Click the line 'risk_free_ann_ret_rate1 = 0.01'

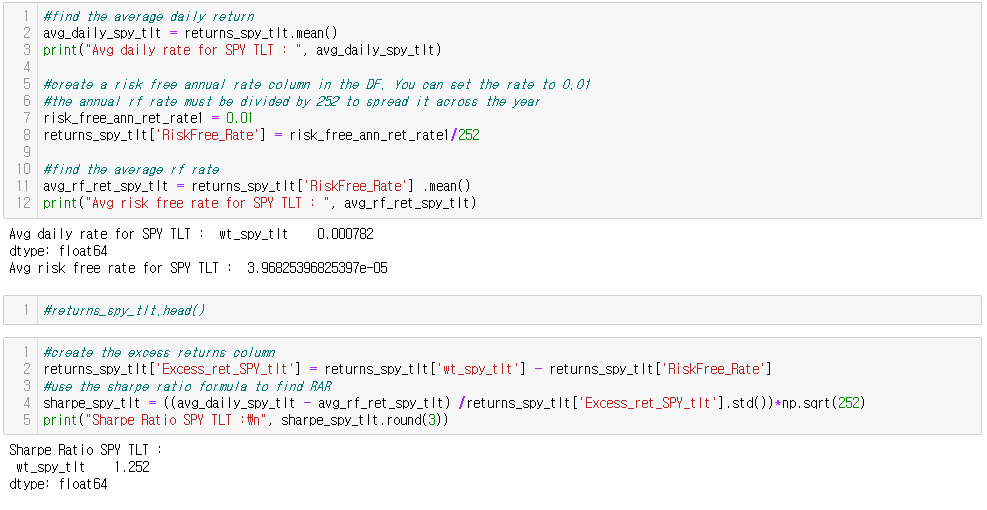tap(148, 118)
